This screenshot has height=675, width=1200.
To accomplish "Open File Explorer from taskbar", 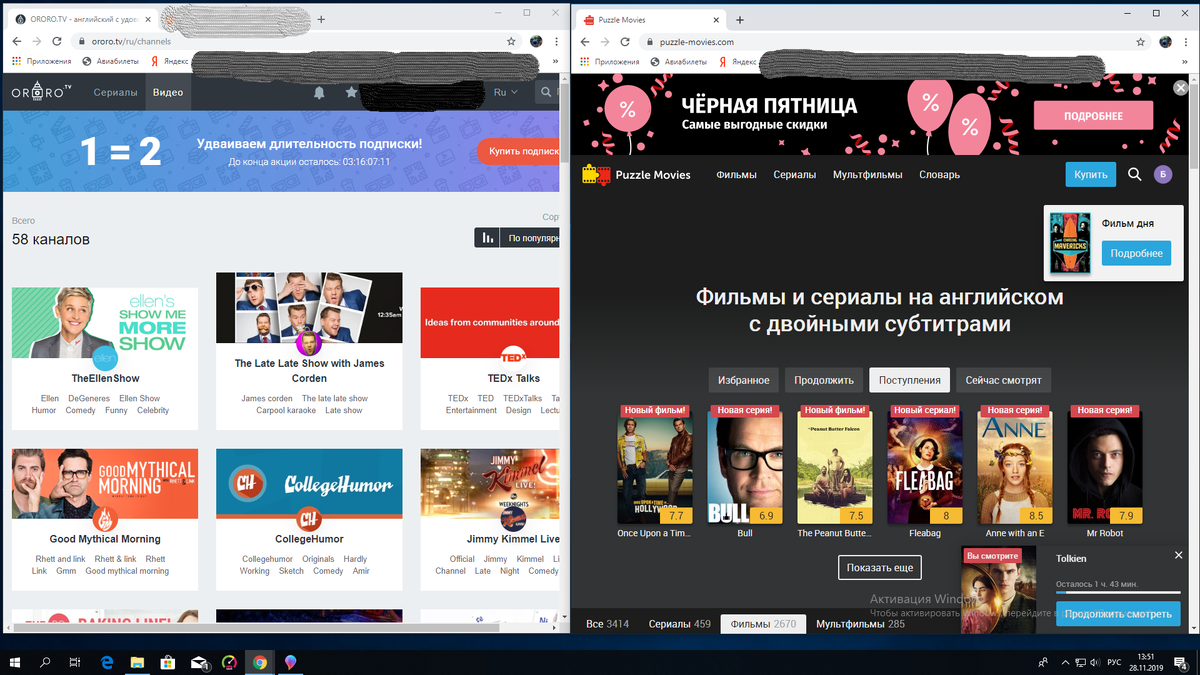I will click(138, 662).
